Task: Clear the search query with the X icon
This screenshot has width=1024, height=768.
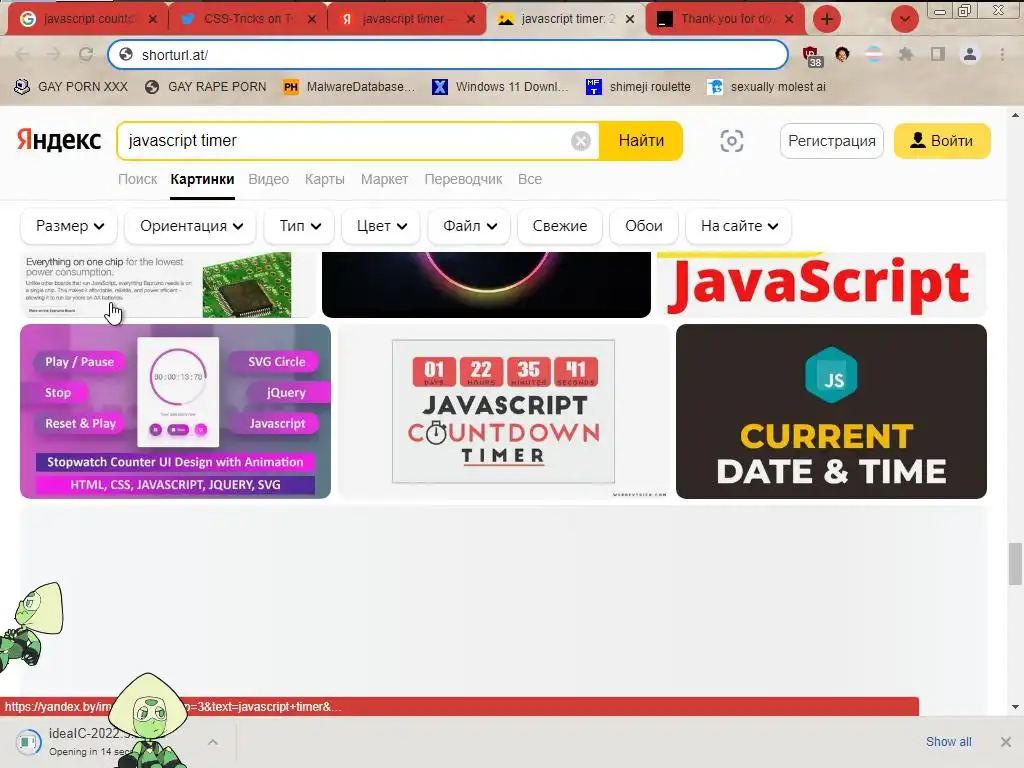Action: coord(581,141)
